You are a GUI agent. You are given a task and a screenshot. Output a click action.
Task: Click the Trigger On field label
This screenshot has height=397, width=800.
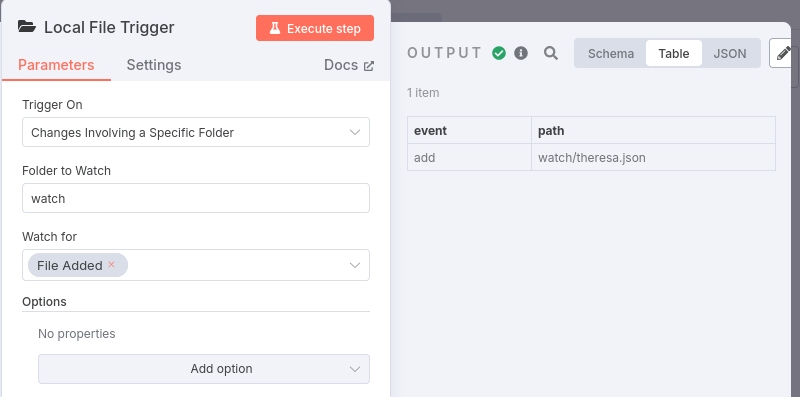[52, 105]
